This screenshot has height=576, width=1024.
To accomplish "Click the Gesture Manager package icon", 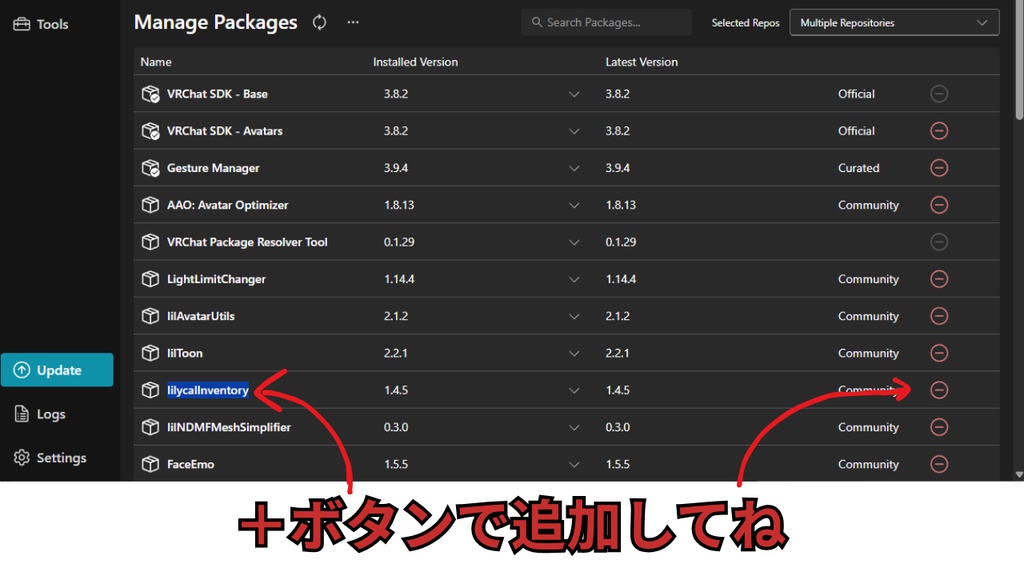I will click(151, 168).
